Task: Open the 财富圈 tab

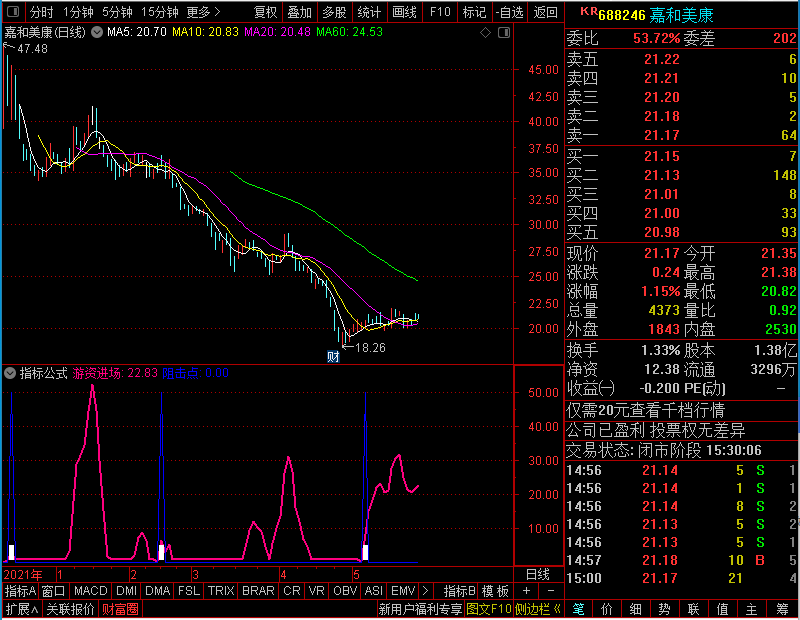Action: pyautogui.click(x=120, y=609)
